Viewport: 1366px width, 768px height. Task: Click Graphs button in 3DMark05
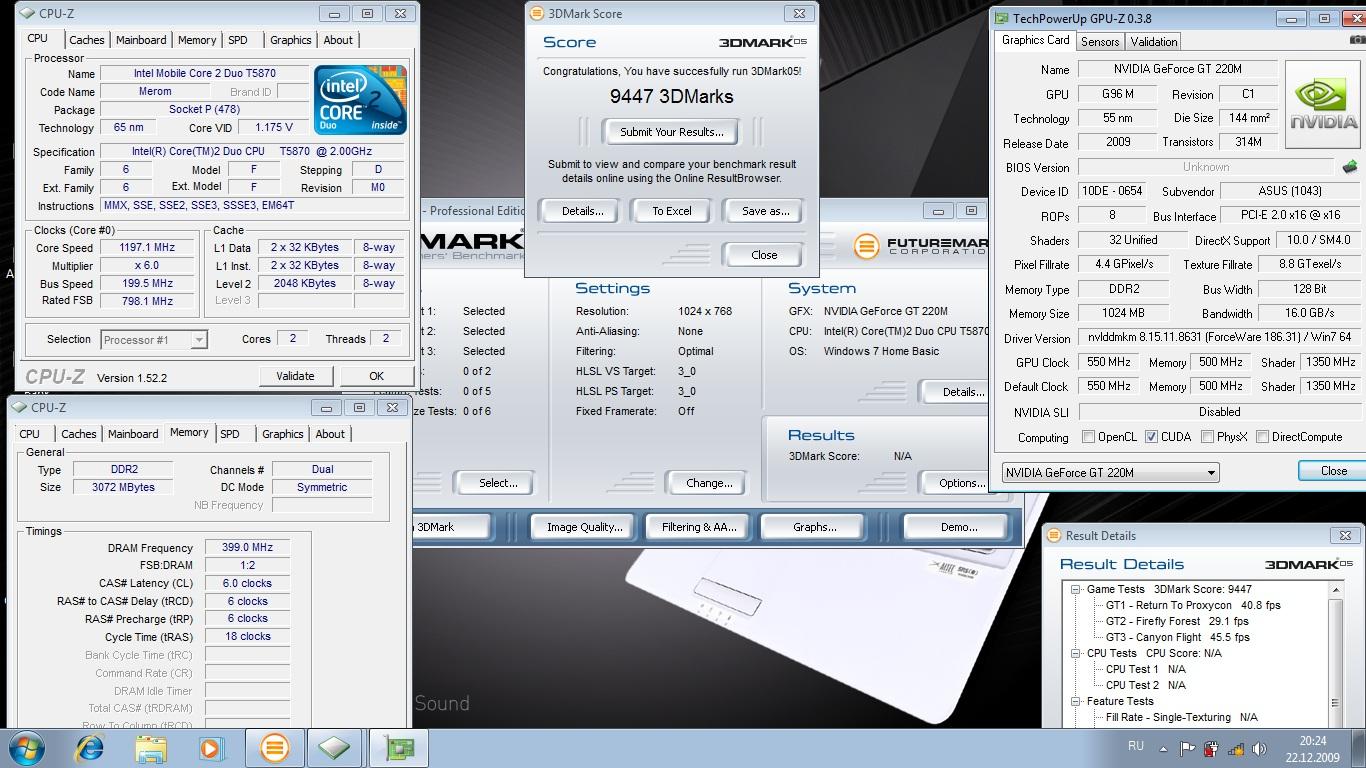click(x=814, y=527)
